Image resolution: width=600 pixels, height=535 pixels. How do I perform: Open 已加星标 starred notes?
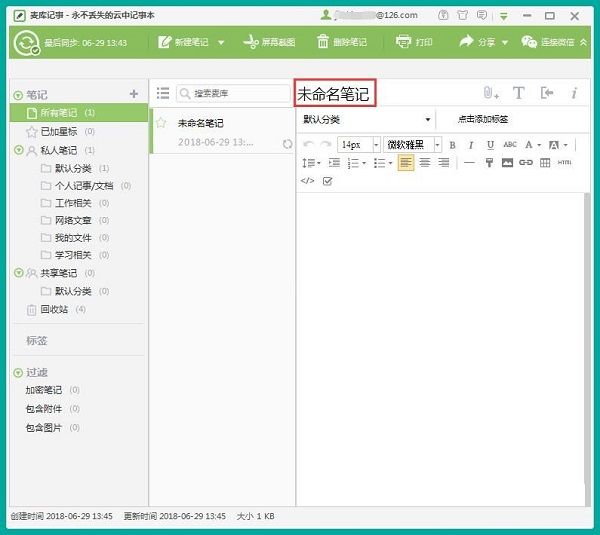click(59, 132)
